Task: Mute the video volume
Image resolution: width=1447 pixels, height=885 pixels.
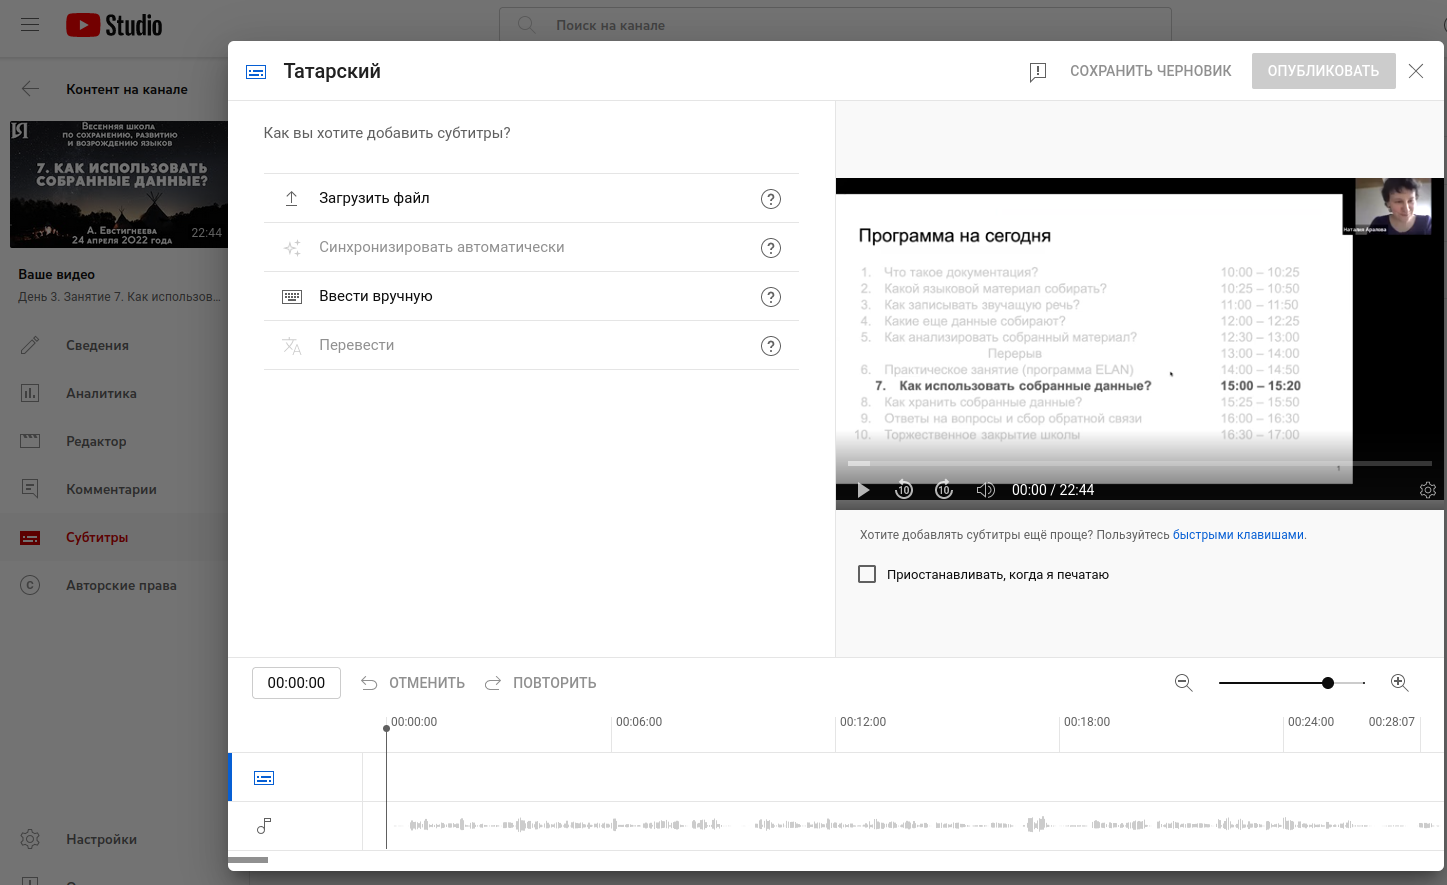Action: [985, 490]
